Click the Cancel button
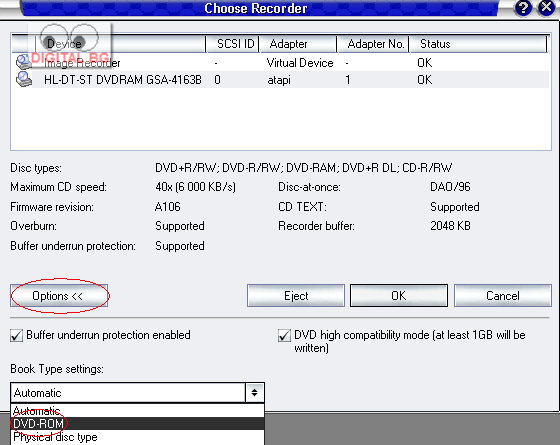Viewport: 560px width, 445px height. coord(502,296)
